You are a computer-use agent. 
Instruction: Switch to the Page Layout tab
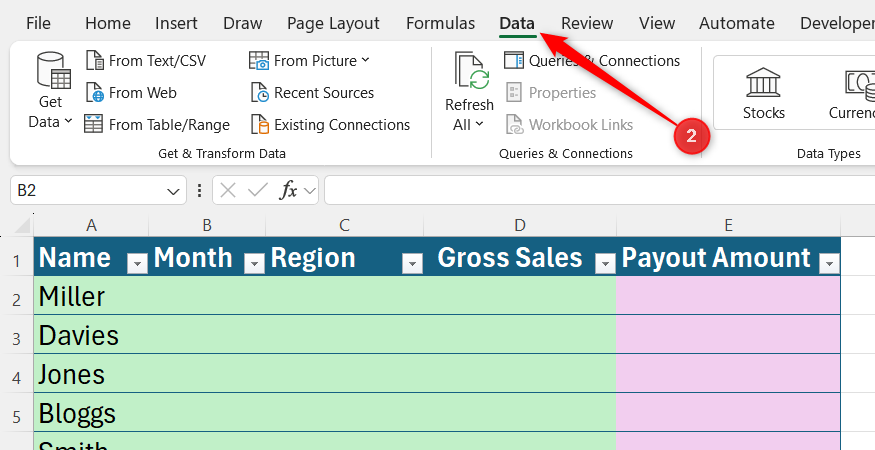[x=333, y=23]
